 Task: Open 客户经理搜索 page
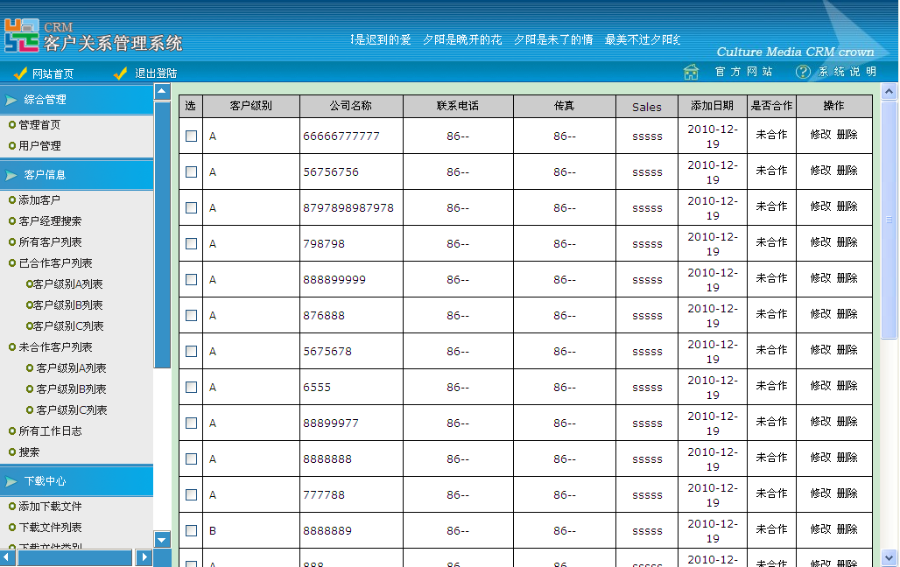(x=50, y=221)
